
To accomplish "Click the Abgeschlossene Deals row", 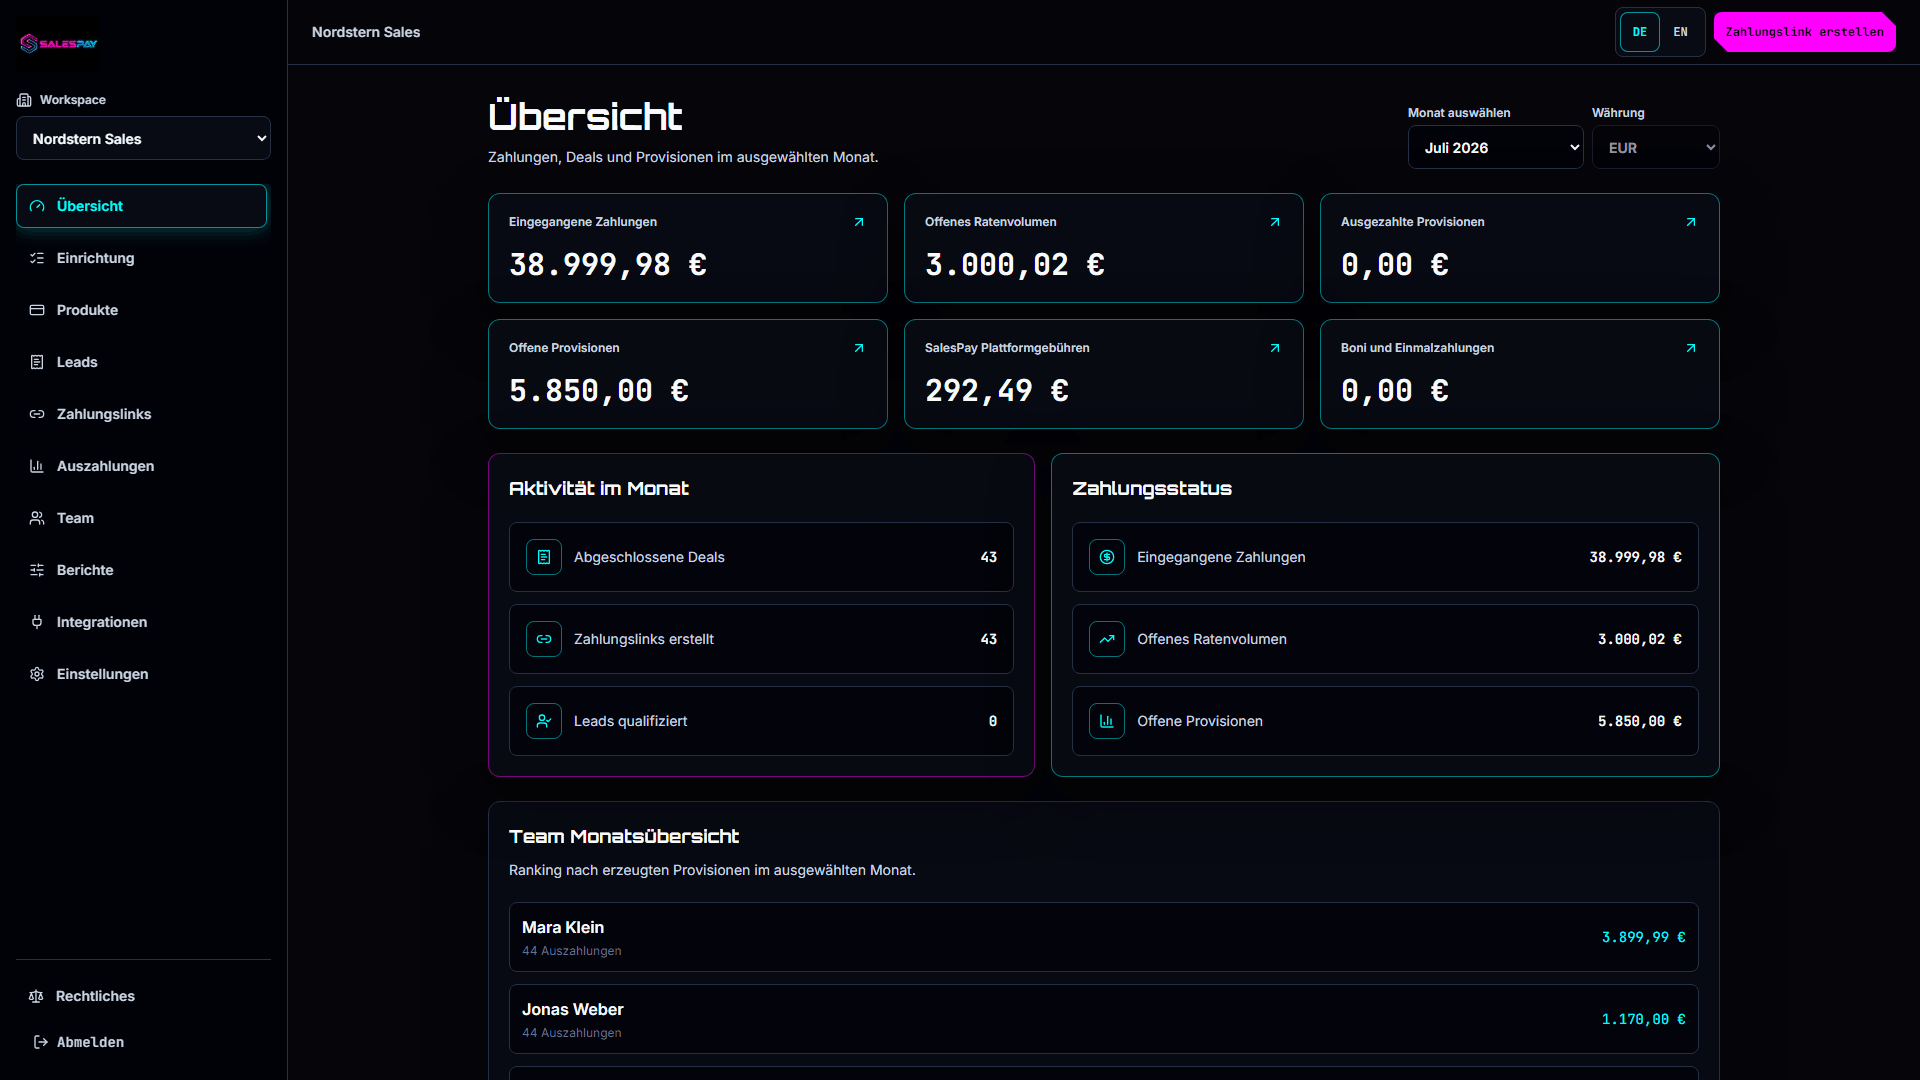I will point(761,557).
